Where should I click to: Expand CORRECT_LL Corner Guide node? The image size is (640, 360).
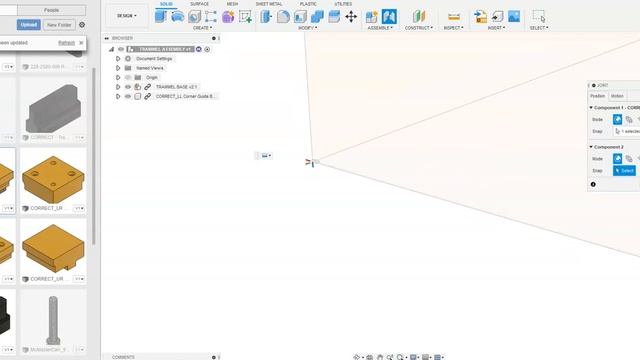(118, 96)
